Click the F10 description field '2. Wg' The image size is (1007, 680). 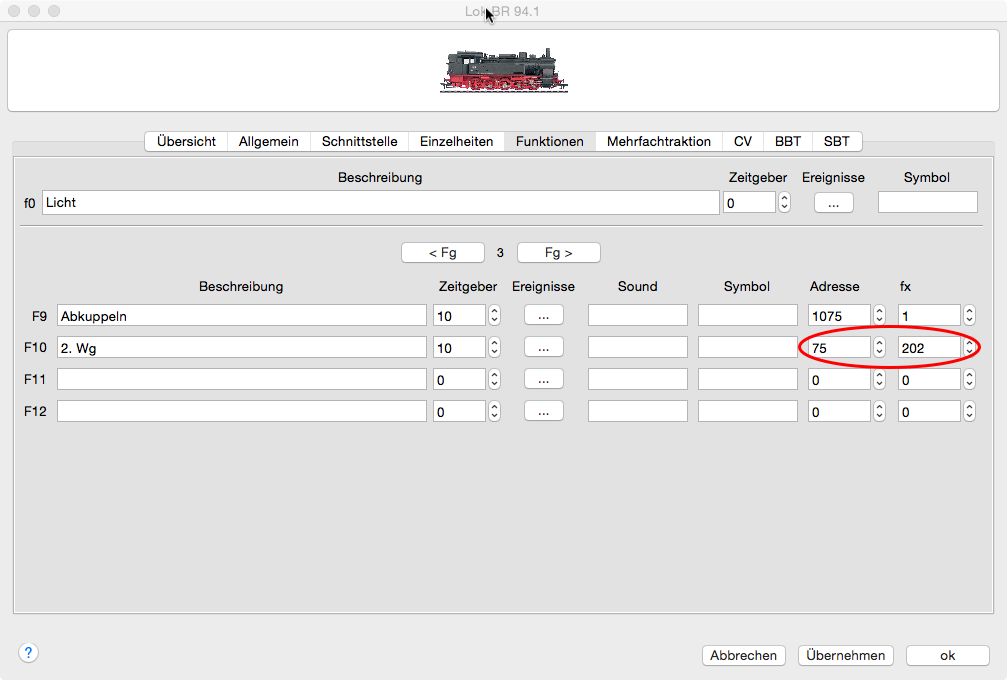click(x=241, y=348)
